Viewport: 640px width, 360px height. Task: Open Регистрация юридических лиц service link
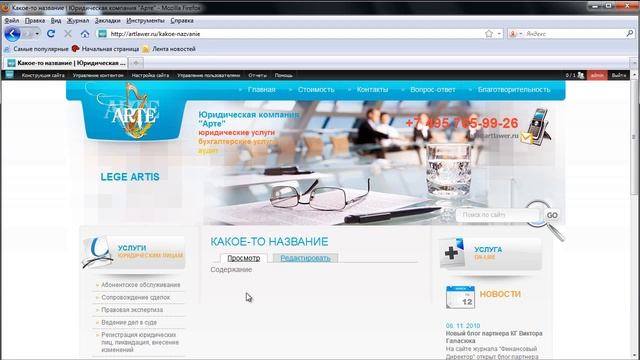(x=140, y=342)
